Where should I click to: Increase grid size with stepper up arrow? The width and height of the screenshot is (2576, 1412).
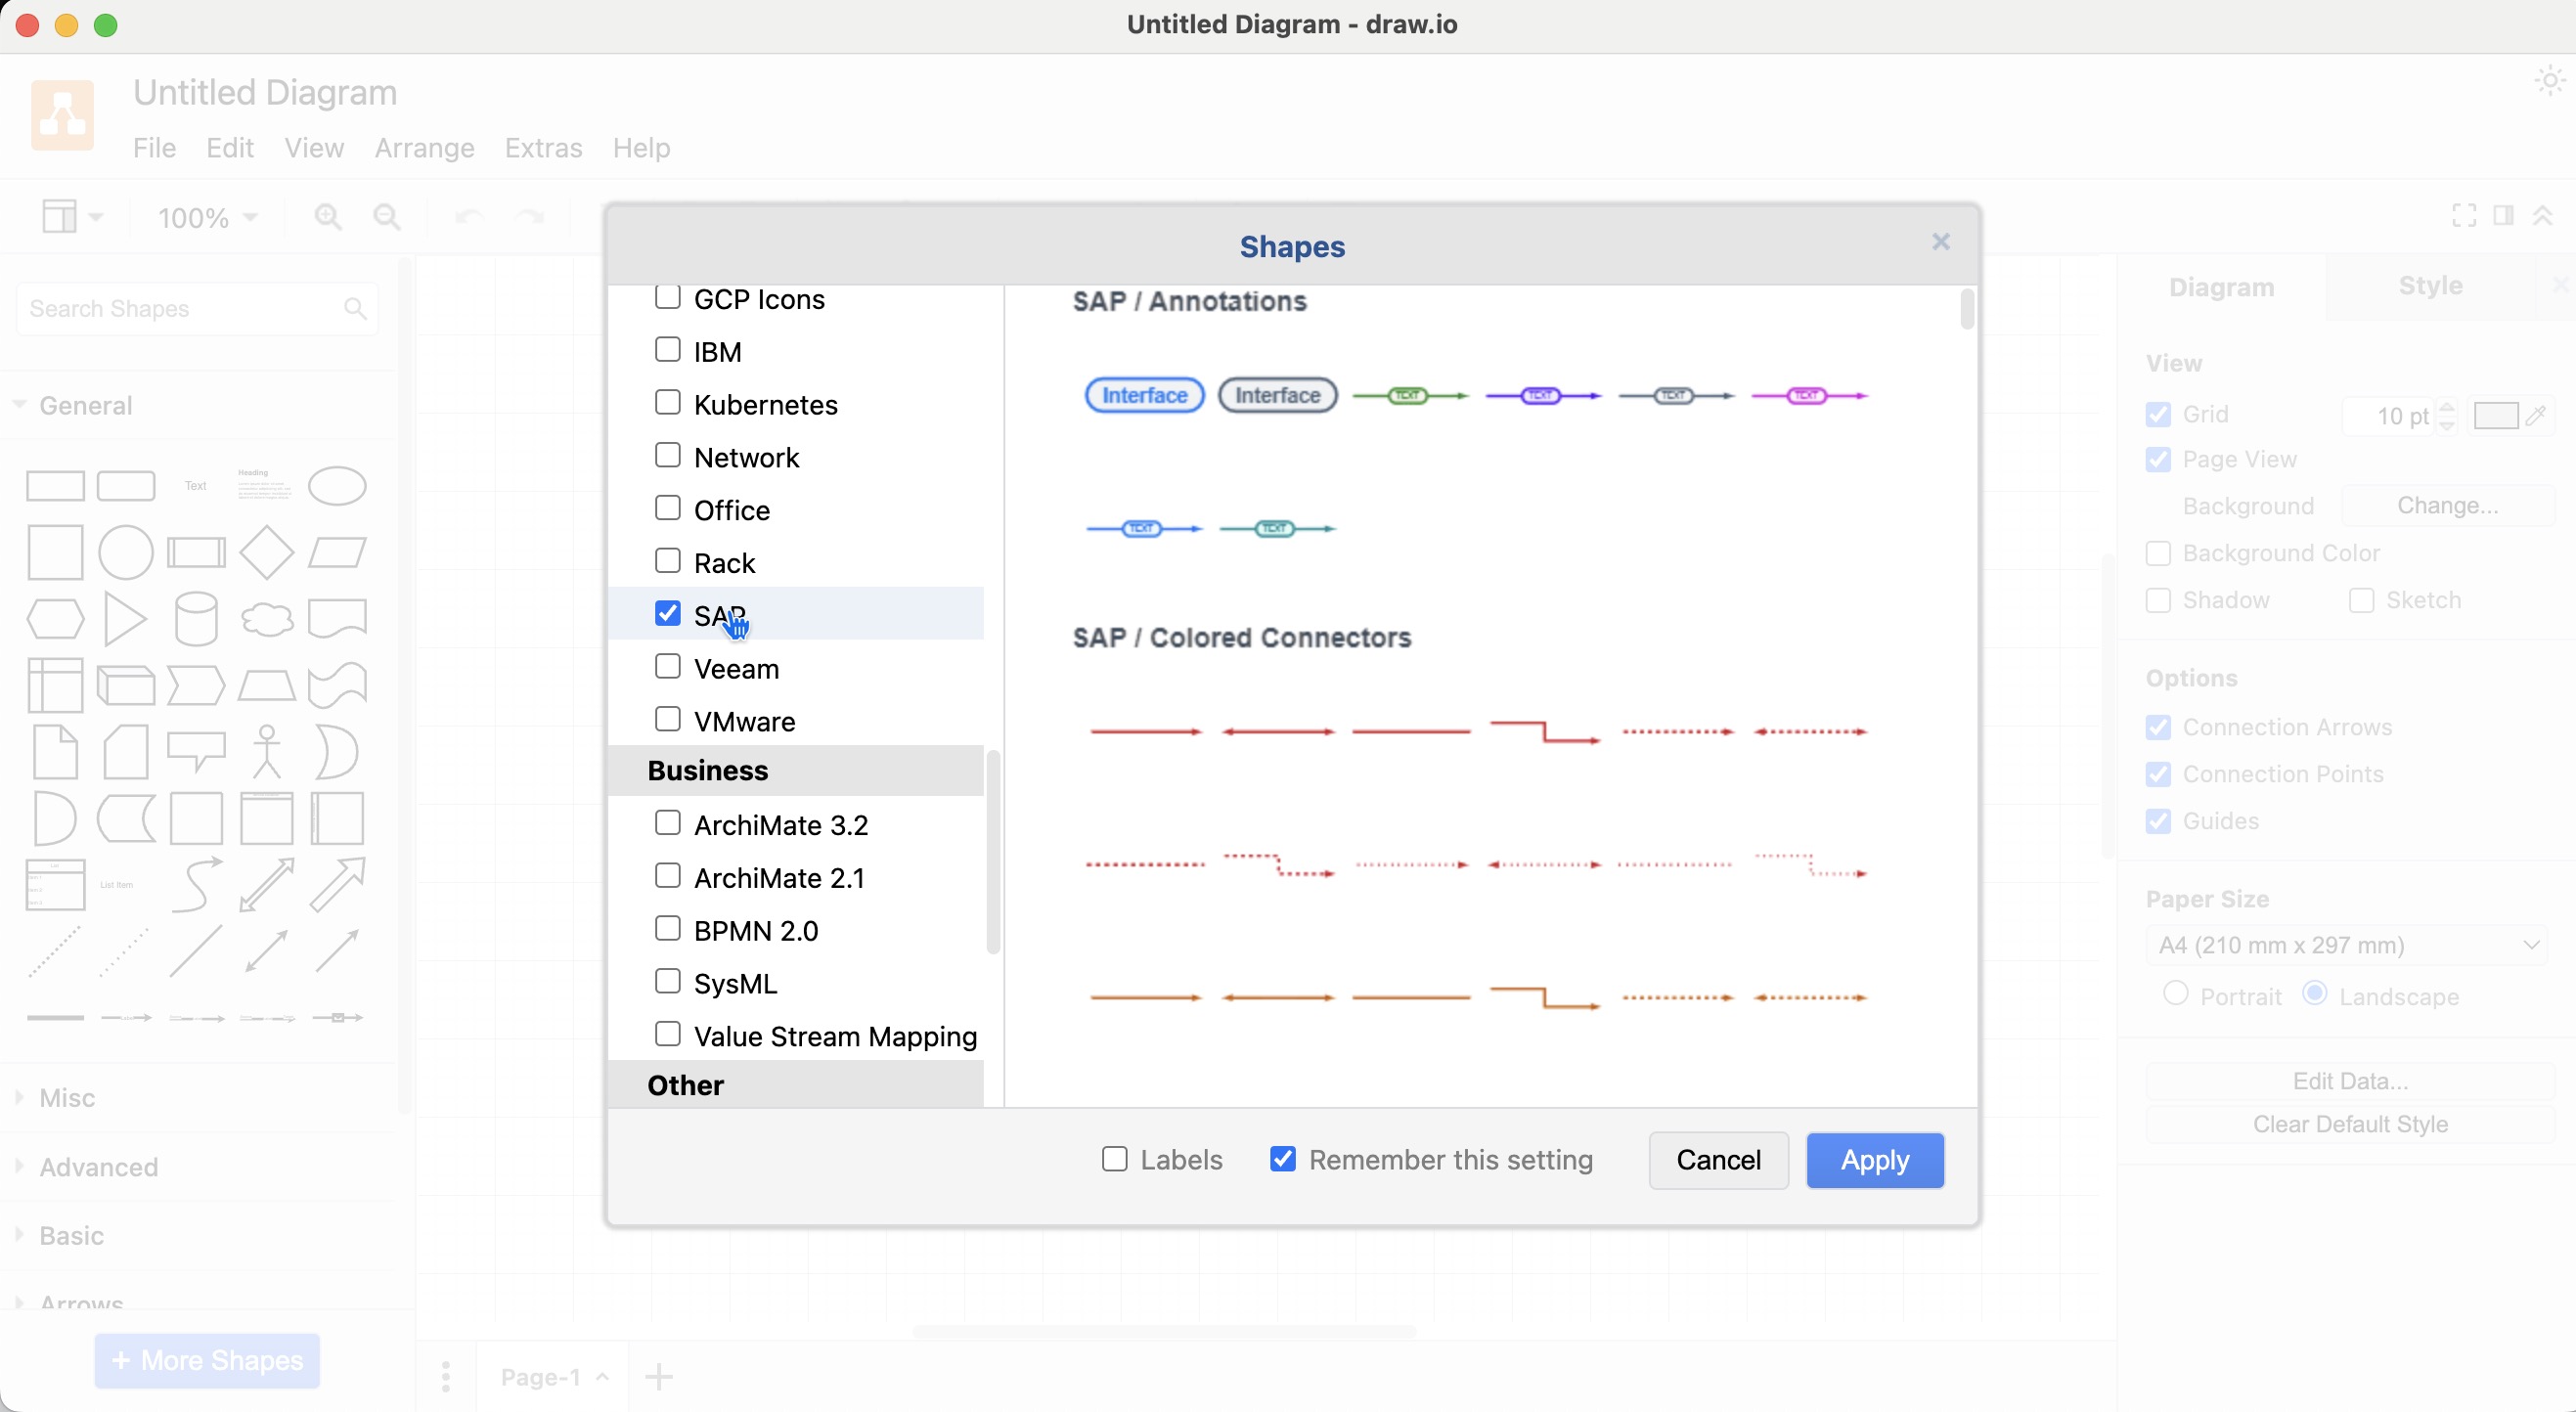2447,407
